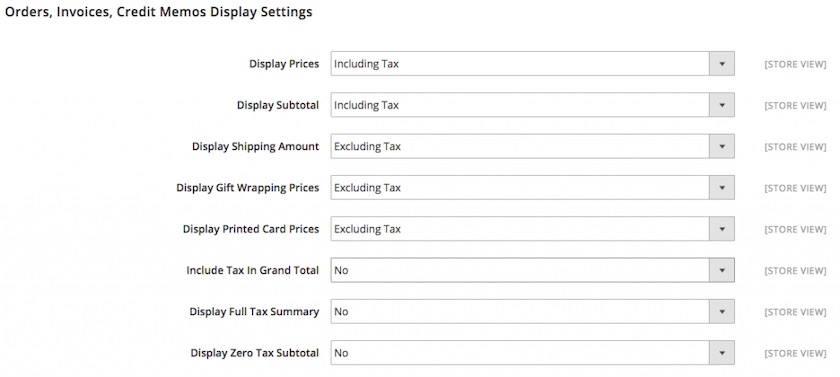This screenshot has width=840, height=377.
Task: Open the Include Tax In Grand Total dropdown arrow
Action: 722,270
